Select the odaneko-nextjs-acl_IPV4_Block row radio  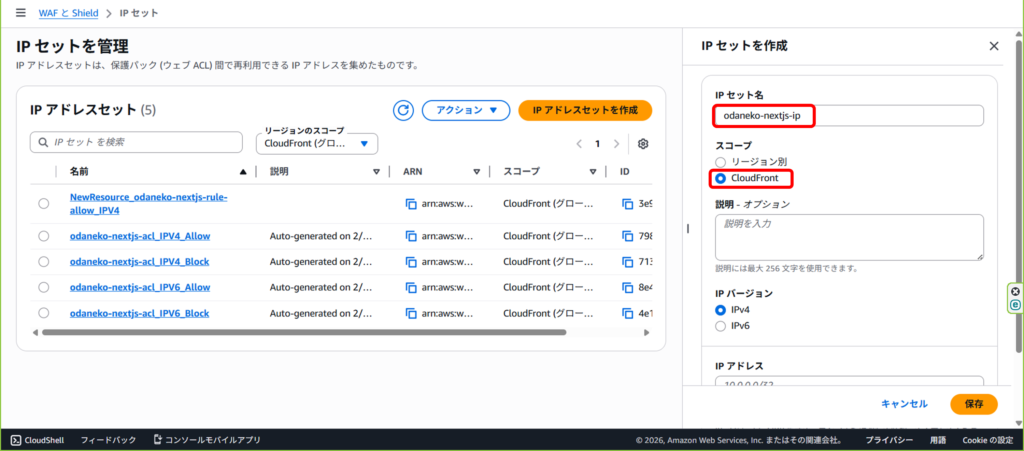(x=43, y=262)
